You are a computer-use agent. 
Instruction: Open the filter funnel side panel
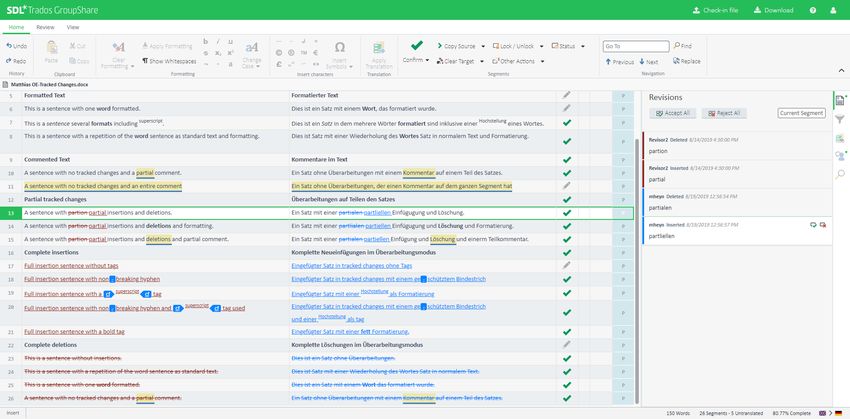(x=840, y=119)
